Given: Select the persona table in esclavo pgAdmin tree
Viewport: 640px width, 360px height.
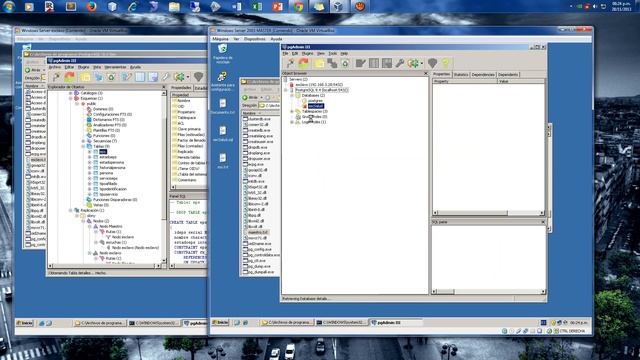Looking at the screenshot, I should coord(106,173).
